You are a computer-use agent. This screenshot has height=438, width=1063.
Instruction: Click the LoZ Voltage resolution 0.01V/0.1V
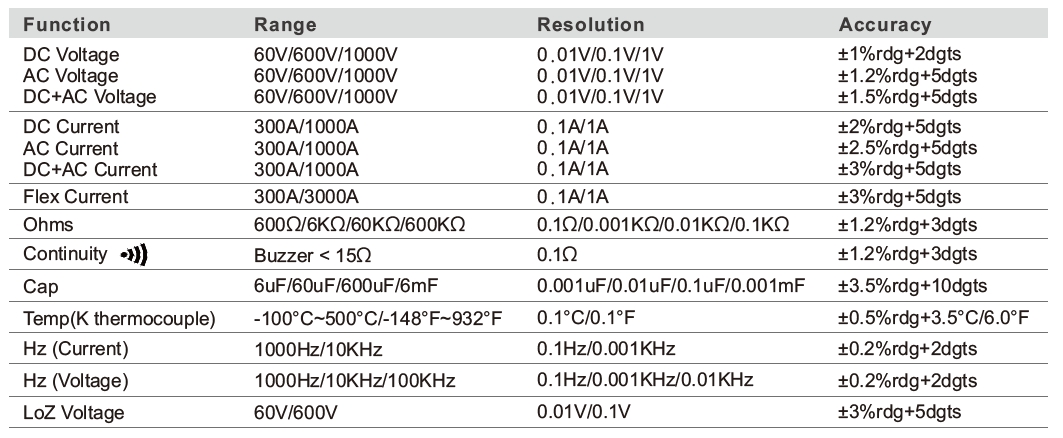(584, 412)
